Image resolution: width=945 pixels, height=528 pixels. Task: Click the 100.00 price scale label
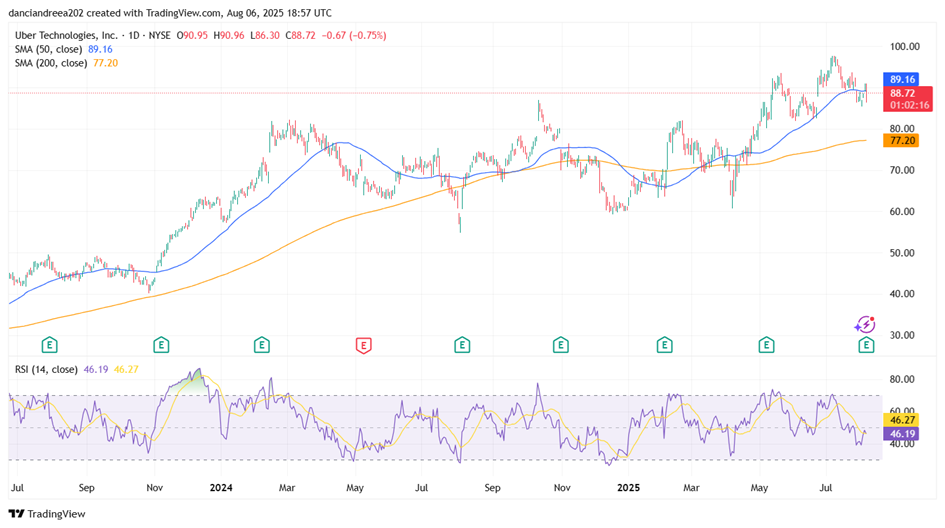pyautogui.click(x=905, y=47)
